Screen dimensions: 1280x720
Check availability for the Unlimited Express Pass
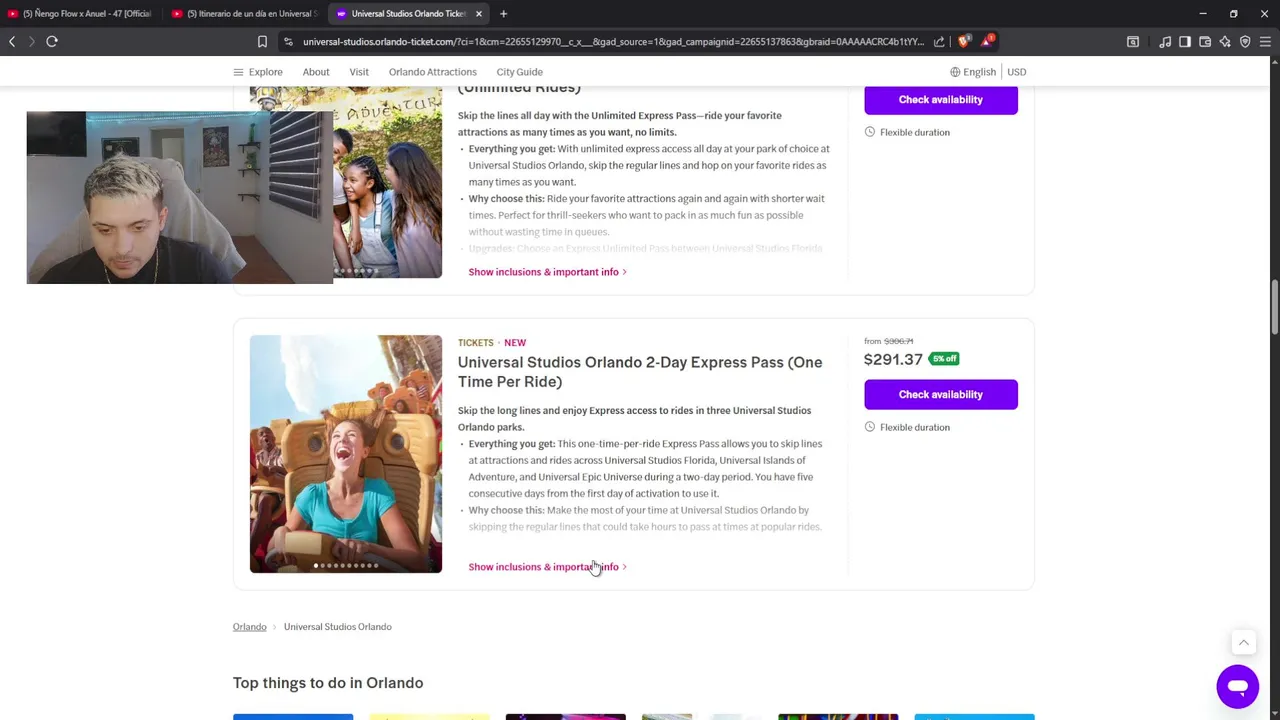click(941, 99)
